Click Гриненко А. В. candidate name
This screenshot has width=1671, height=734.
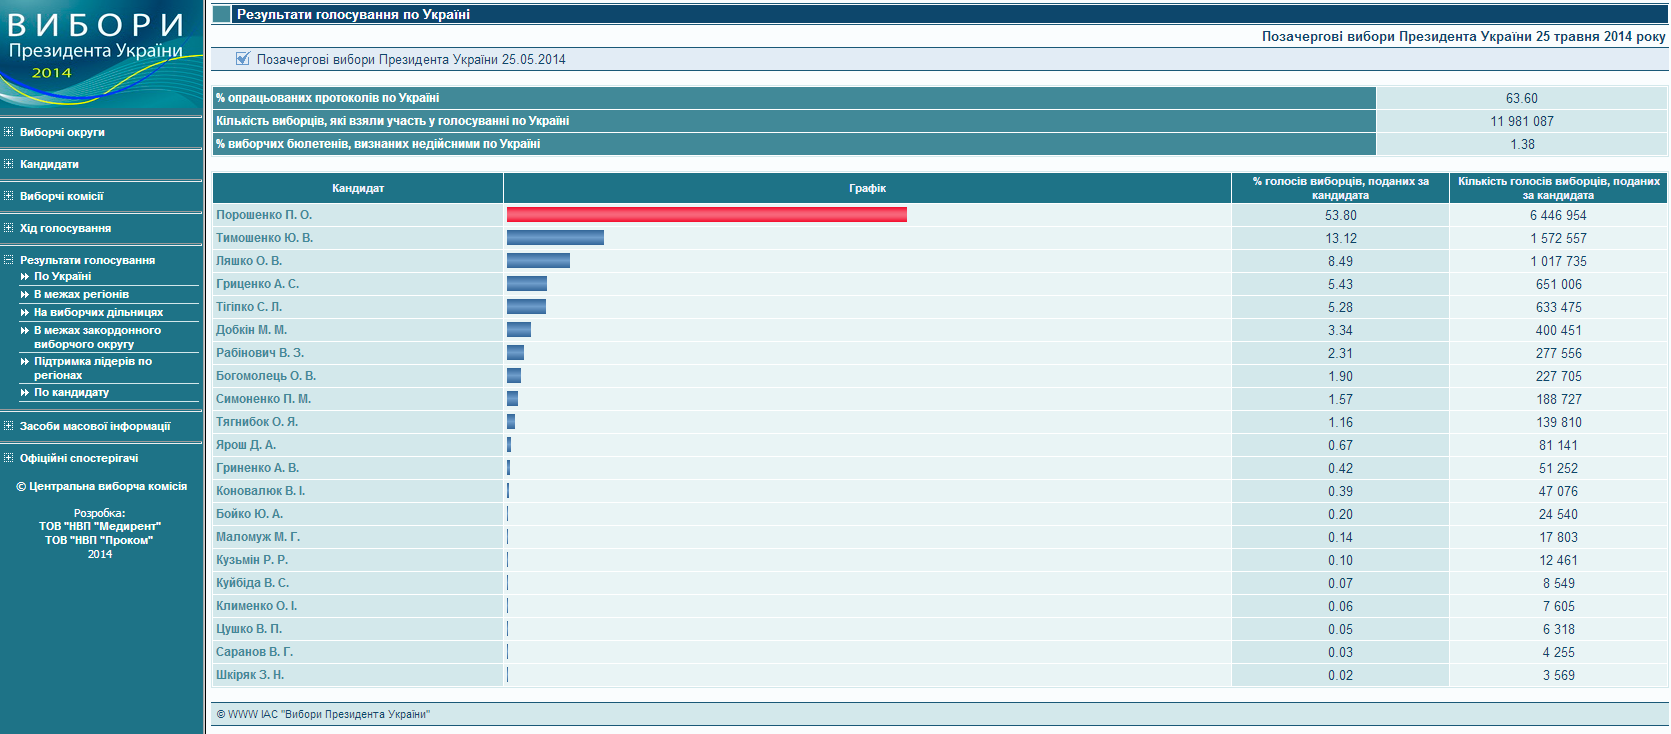(257, 468)
